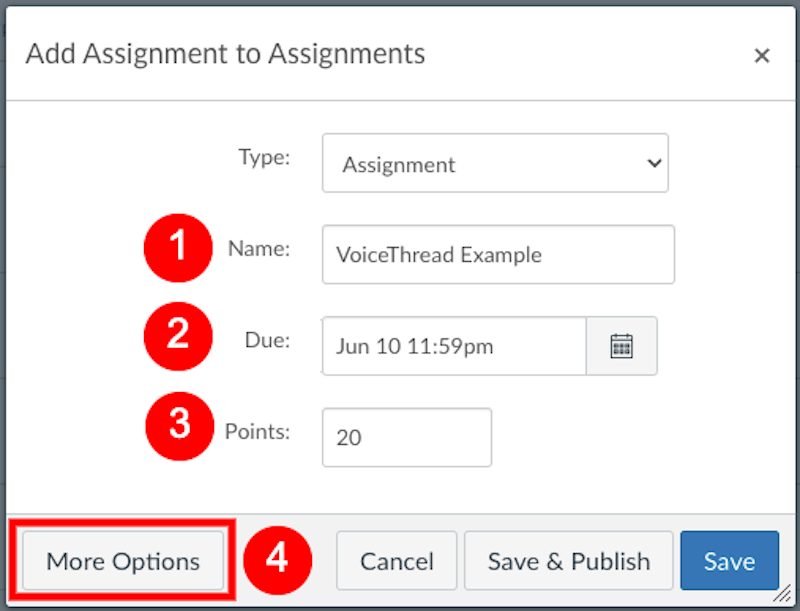Viewport: 800px width, 611px height.
Task: Select the Points input field
Action: click(406, 437)
